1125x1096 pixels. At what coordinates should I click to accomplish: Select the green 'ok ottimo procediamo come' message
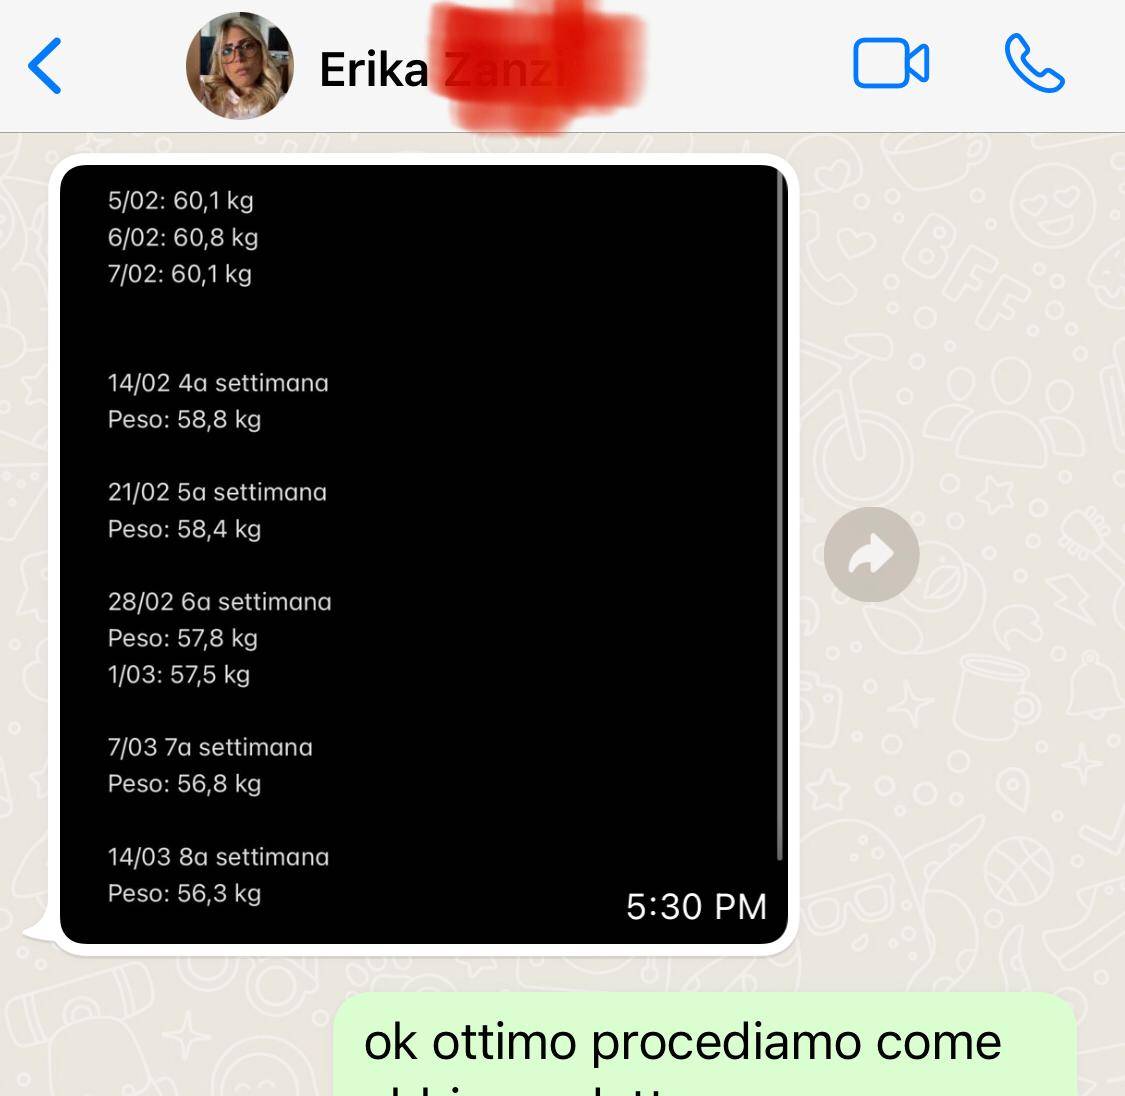click(x=705, y=1044)
